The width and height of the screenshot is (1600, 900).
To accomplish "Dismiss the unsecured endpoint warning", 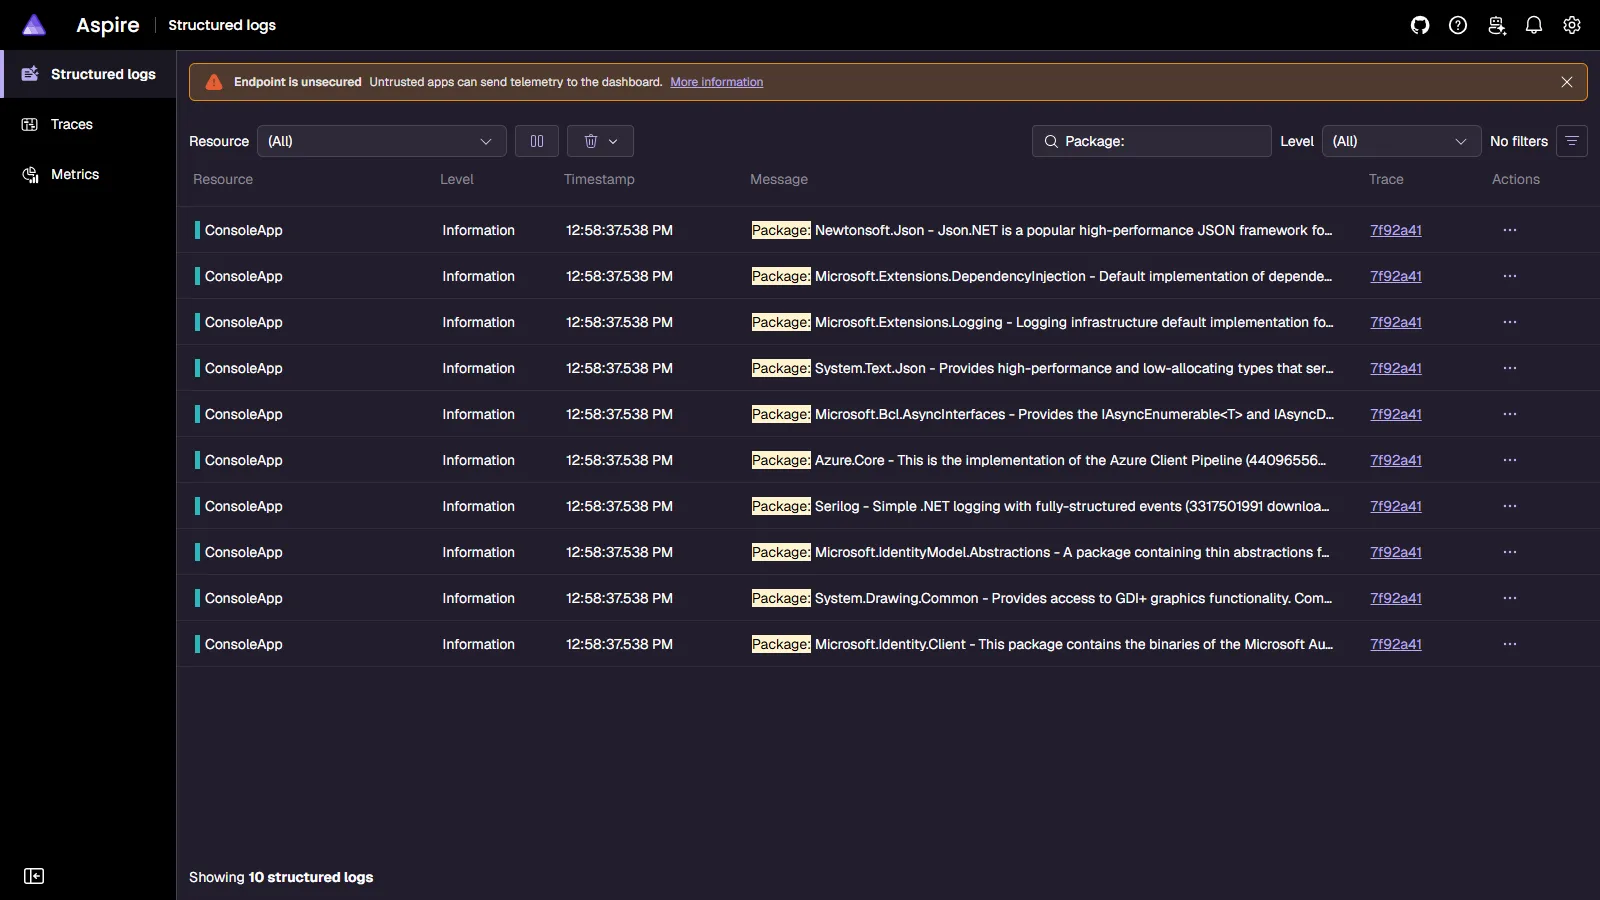I will [1567, 82].
